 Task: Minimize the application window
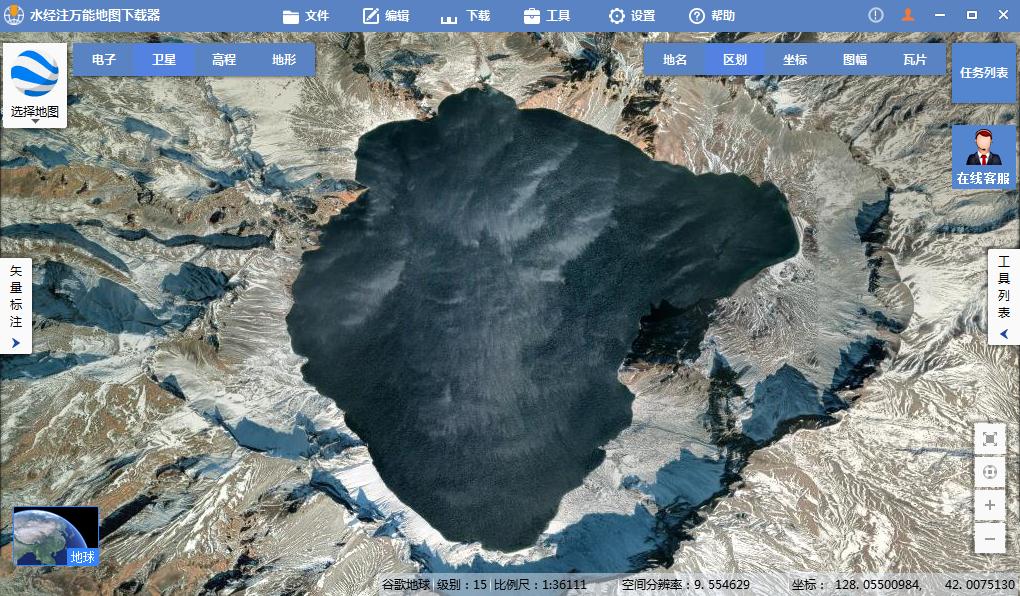tap(940, 15)
